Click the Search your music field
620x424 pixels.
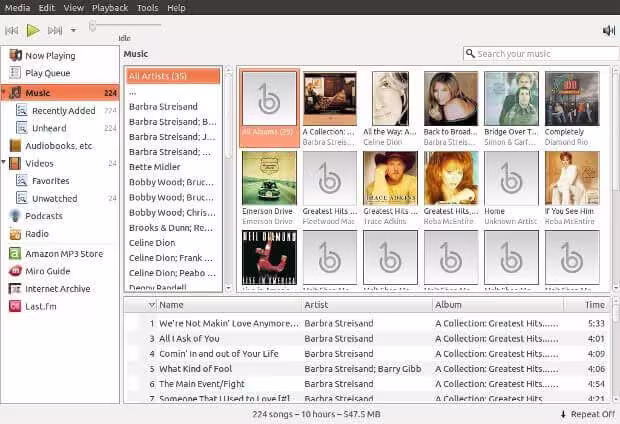tap(541, 53)
